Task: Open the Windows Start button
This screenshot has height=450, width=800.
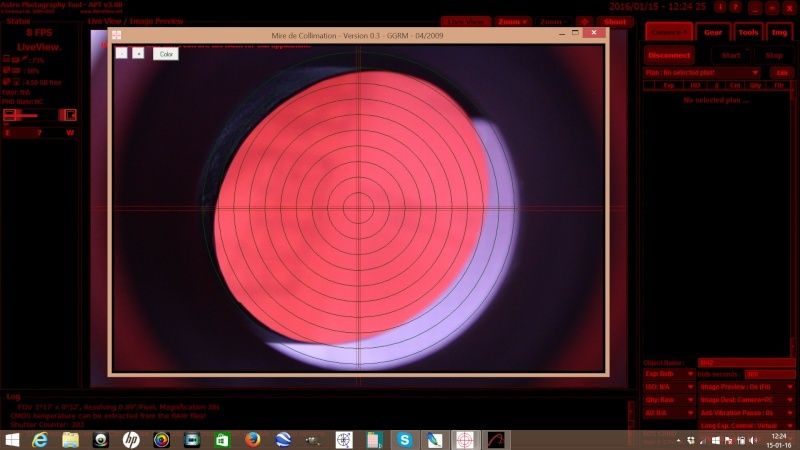Action: (12, 440)
